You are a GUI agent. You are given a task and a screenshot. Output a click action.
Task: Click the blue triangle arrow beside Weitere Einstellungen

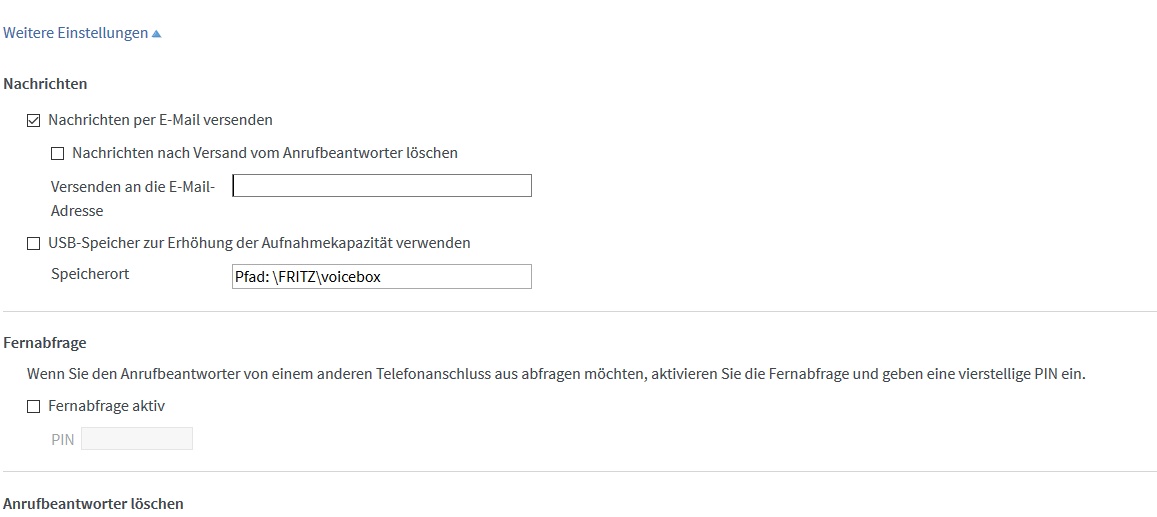point(156,34)
